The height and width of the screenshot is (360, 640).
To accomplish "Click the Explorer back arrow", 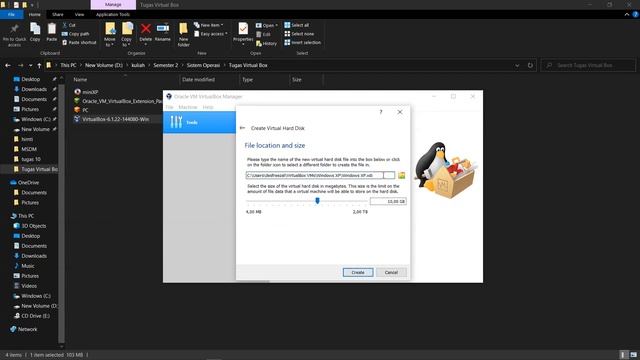I will (x=8, y=65).
